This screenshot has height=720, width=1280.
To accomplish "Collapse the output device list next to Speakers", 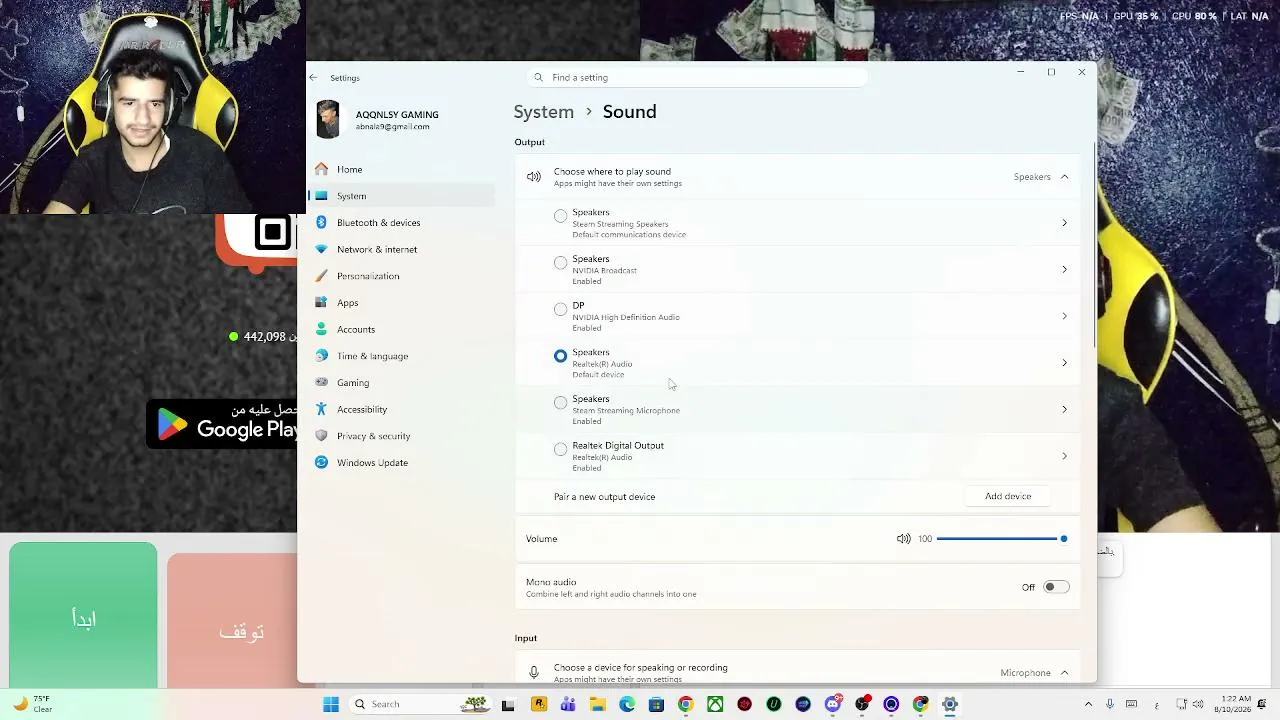I will [1064, 177].
